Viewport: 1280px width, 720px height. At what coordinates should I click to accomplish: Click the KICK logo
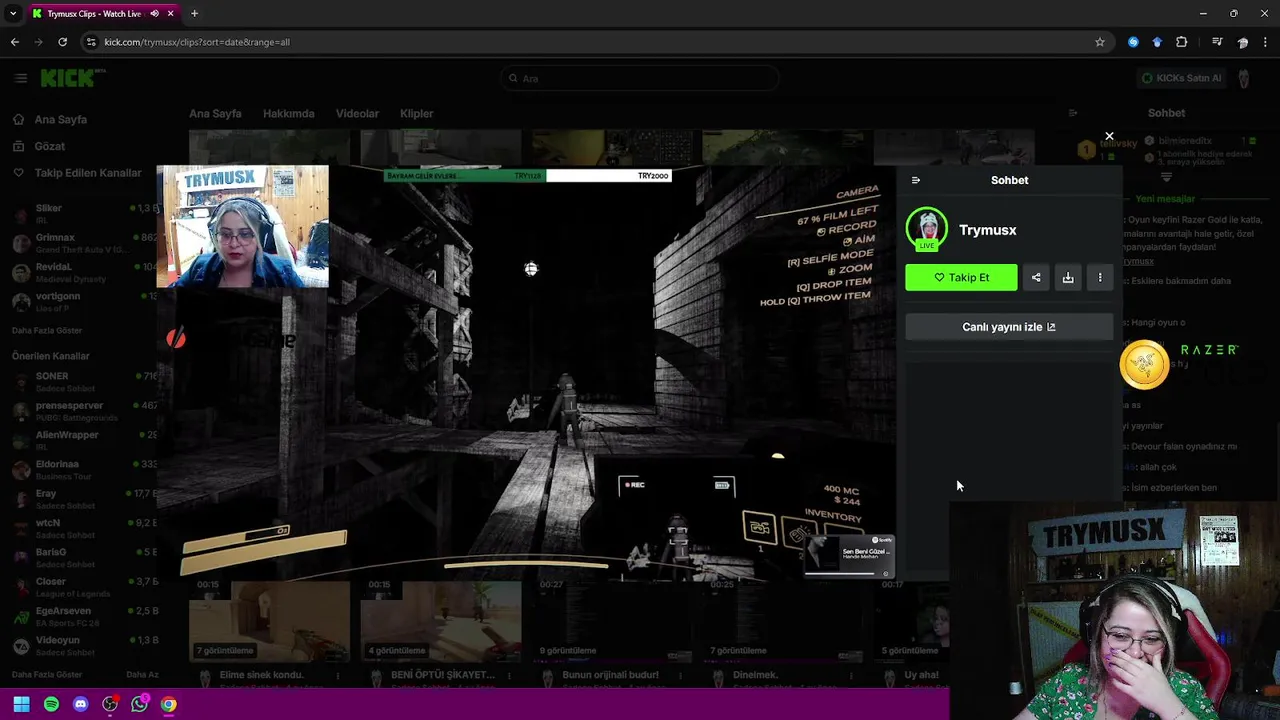(x=73, y=78)
